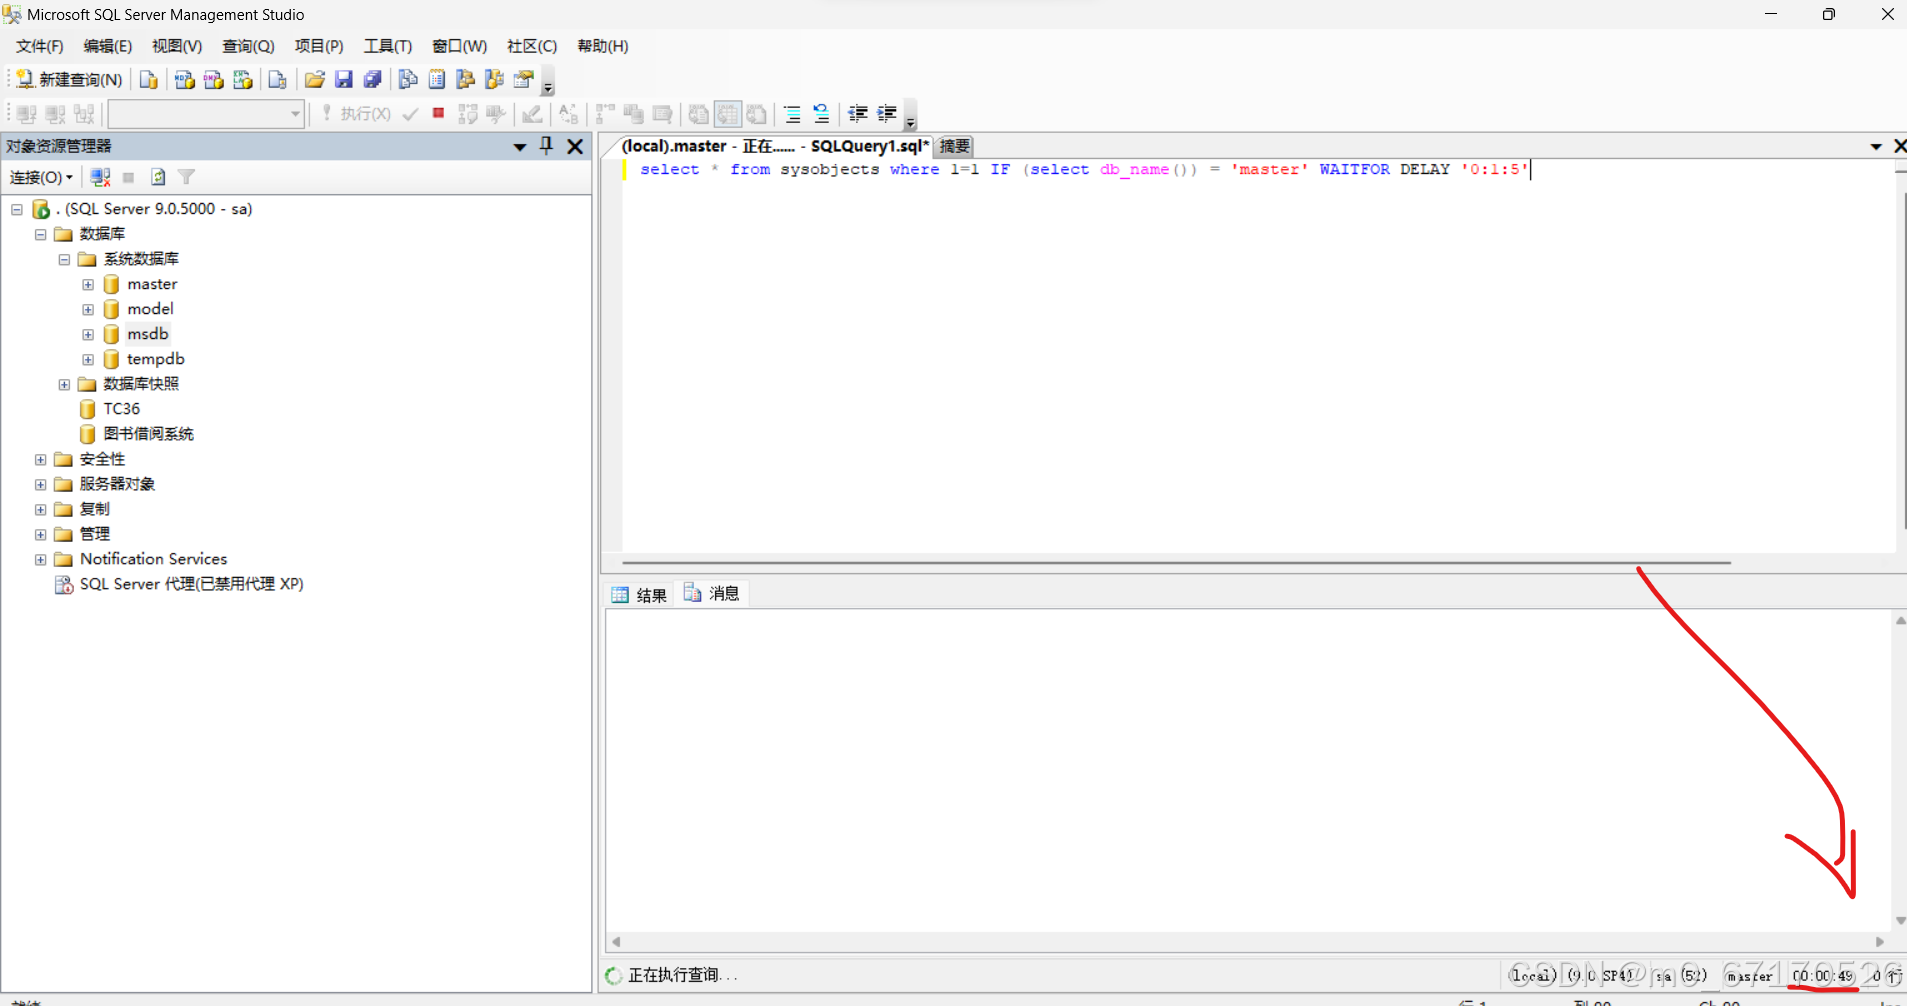
Task: Open the 文件(F) menu
Action: point(40,46)
